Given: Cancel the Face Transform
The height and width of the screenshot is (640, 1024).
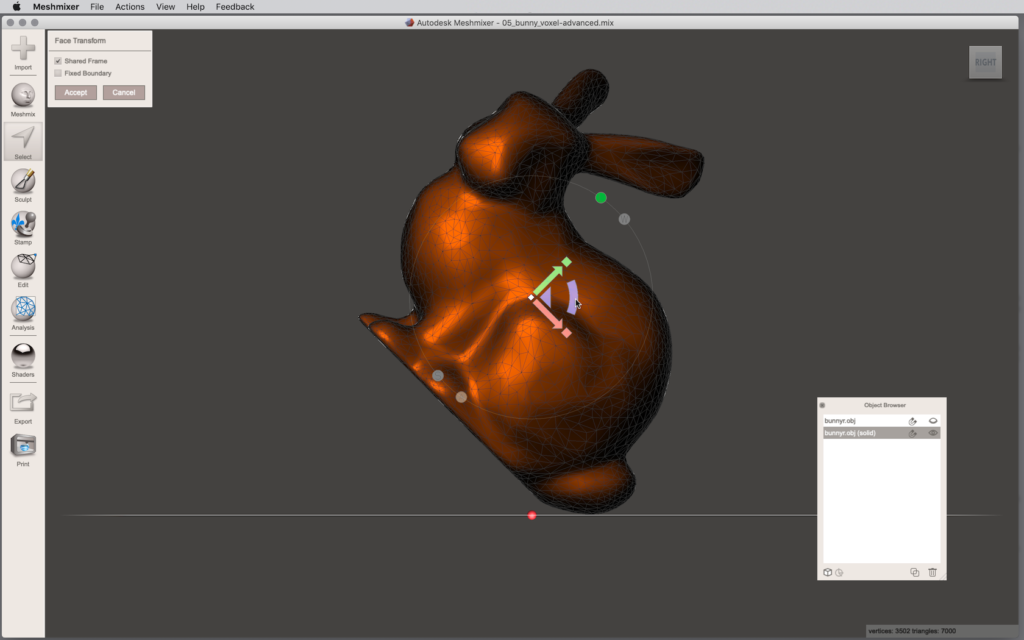Looking at the screenshot, I should pos(124,93).
